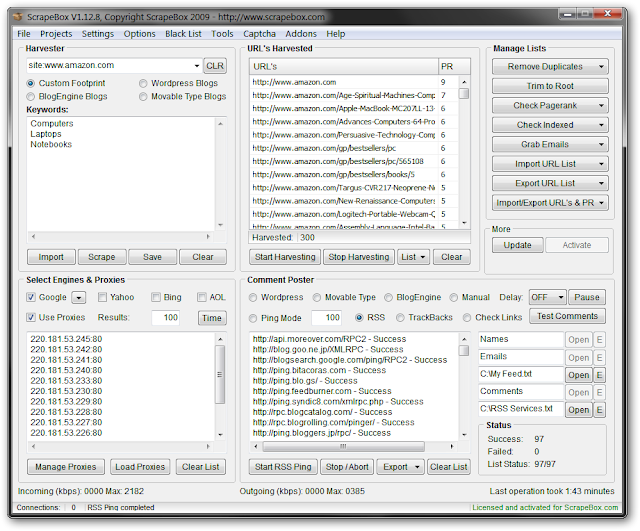Expand Grab Emails dropdown
Image resolution: width=640 pixels, height=531 pixels.
click(601, 144)
